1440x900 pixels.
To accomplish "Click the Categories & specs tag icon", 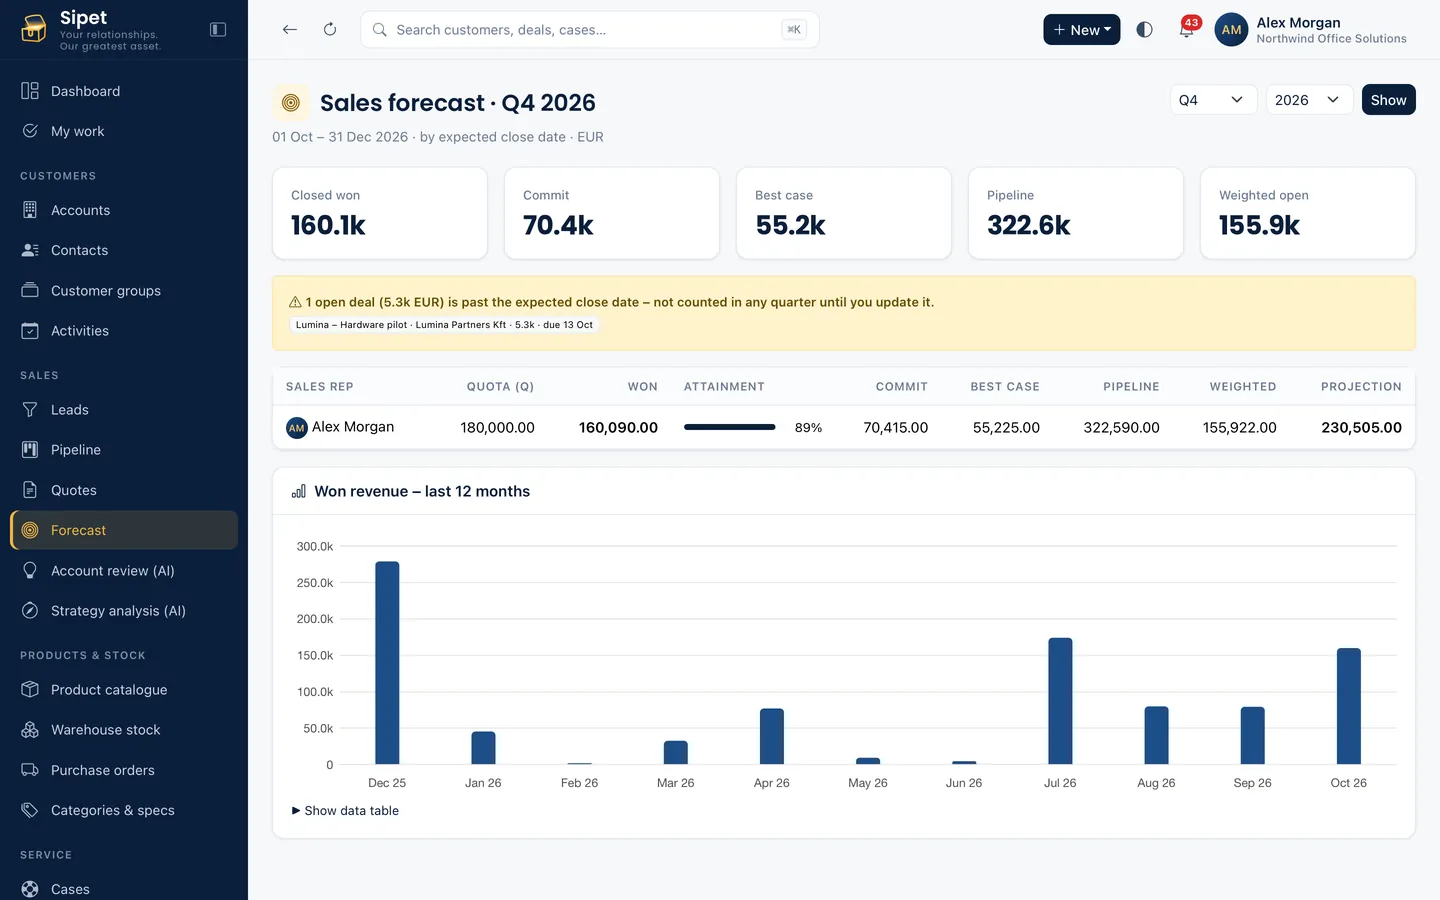I will coord(30,810).
